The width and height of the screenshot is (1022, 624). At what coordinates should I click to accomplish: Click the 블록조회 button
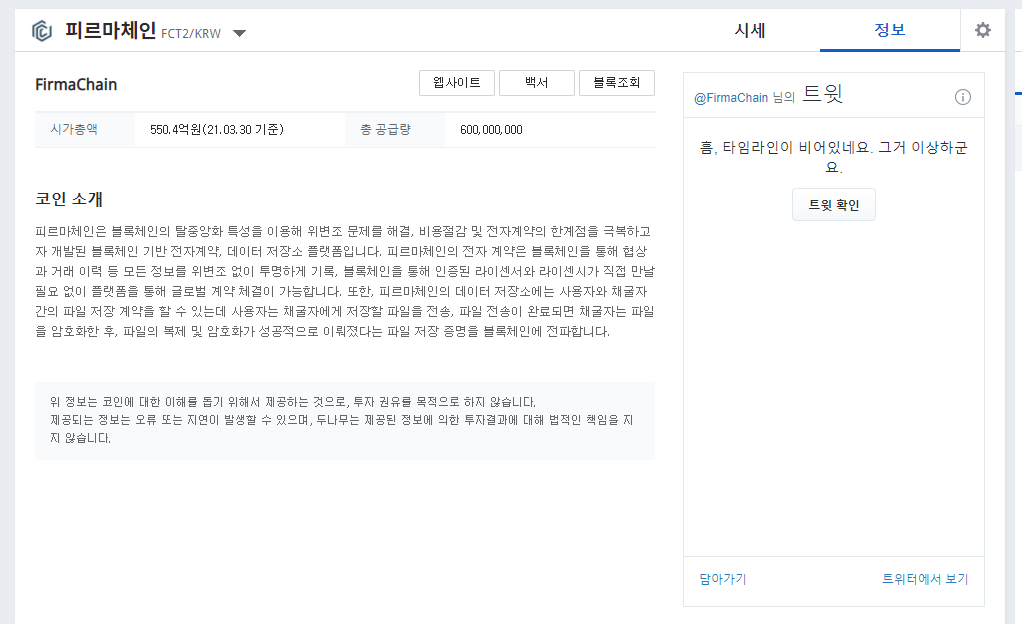[617, 83]
